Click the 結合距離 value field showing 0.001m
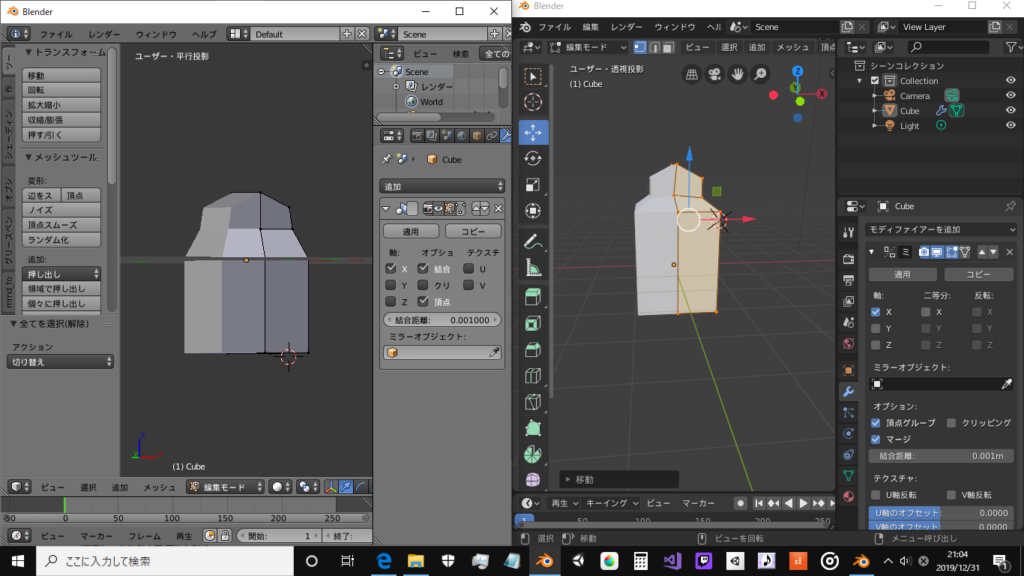 tap(940, 456)
